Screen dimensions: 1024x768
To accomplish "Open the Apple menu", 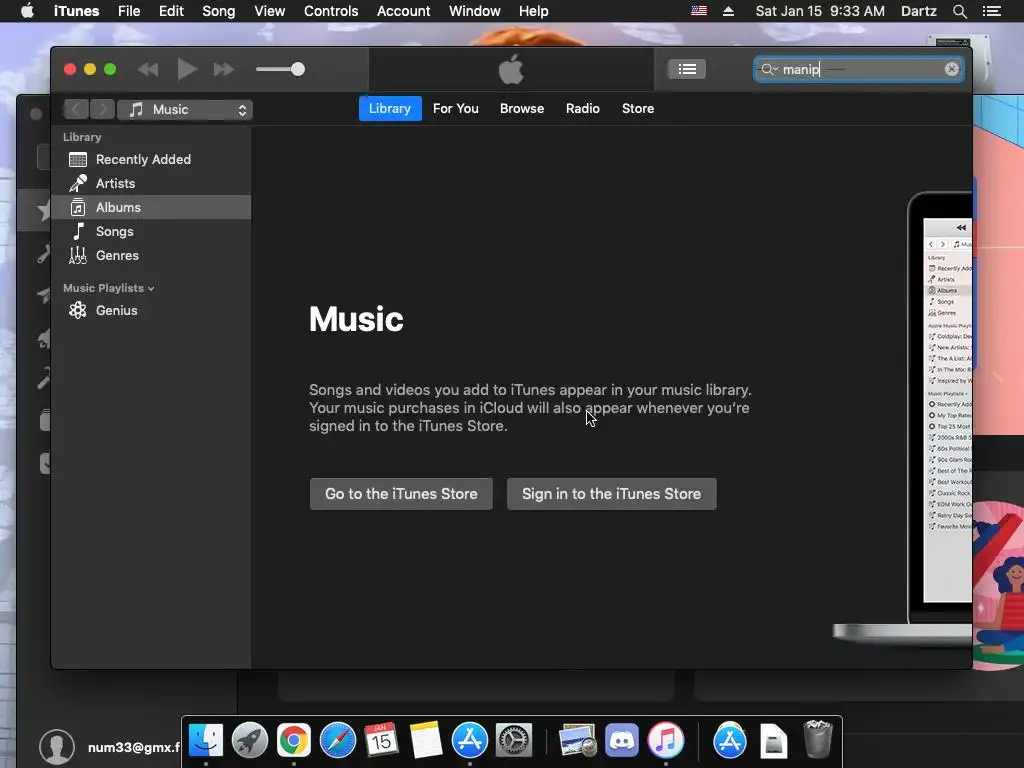I will point(27,11).
